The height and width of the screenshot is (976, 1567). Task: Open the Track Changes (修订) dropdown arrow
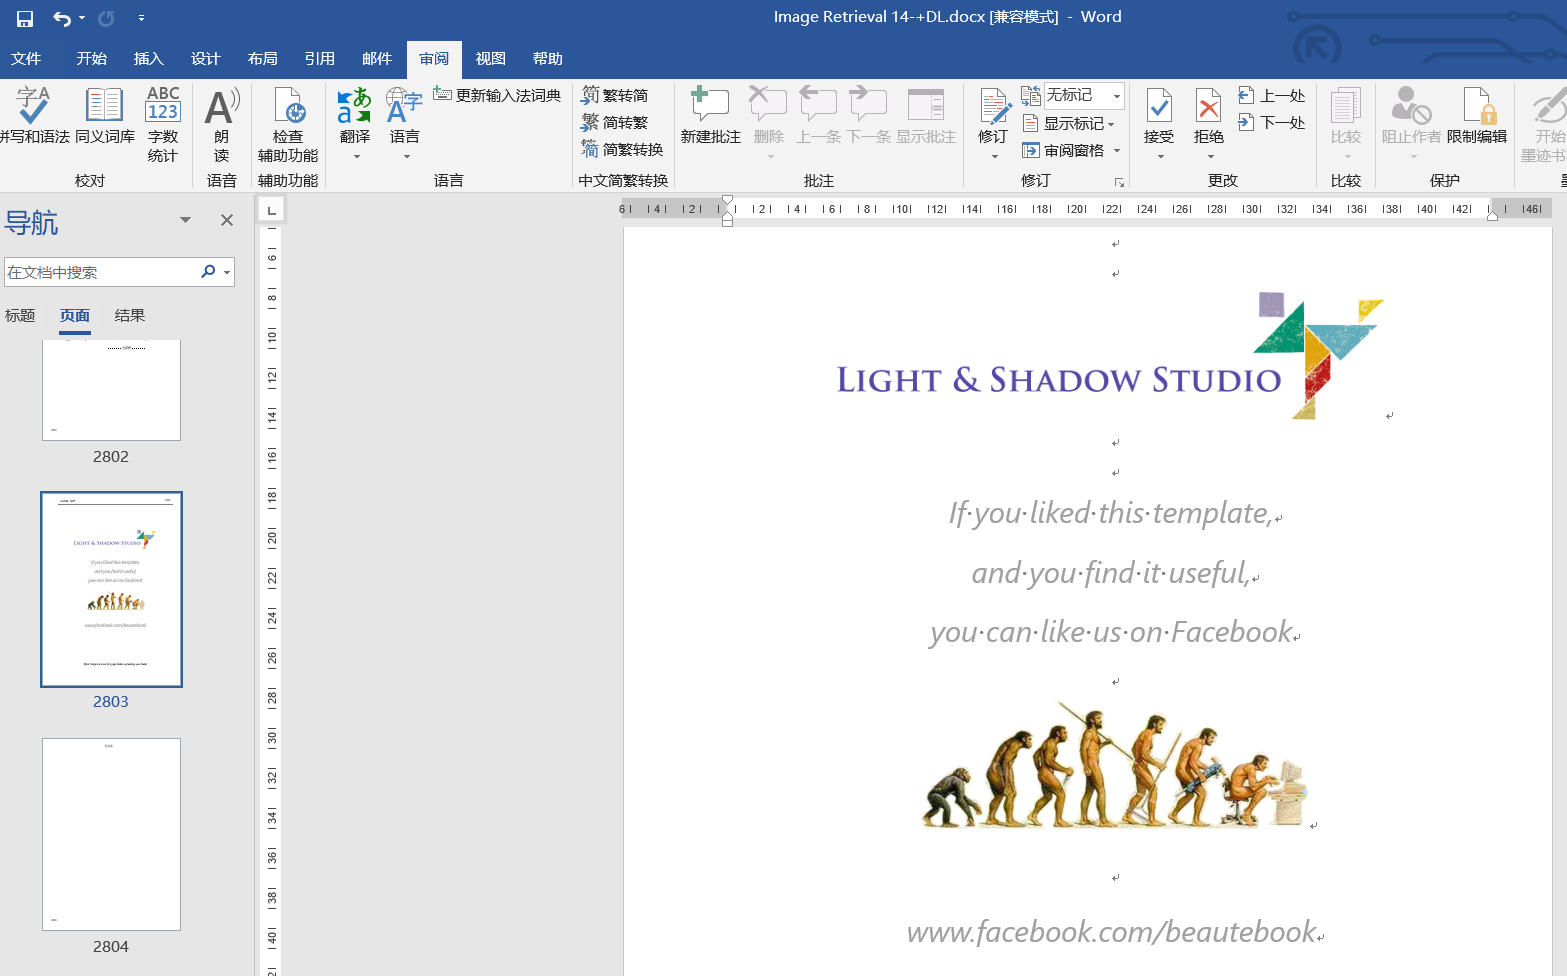pos(995,156)
